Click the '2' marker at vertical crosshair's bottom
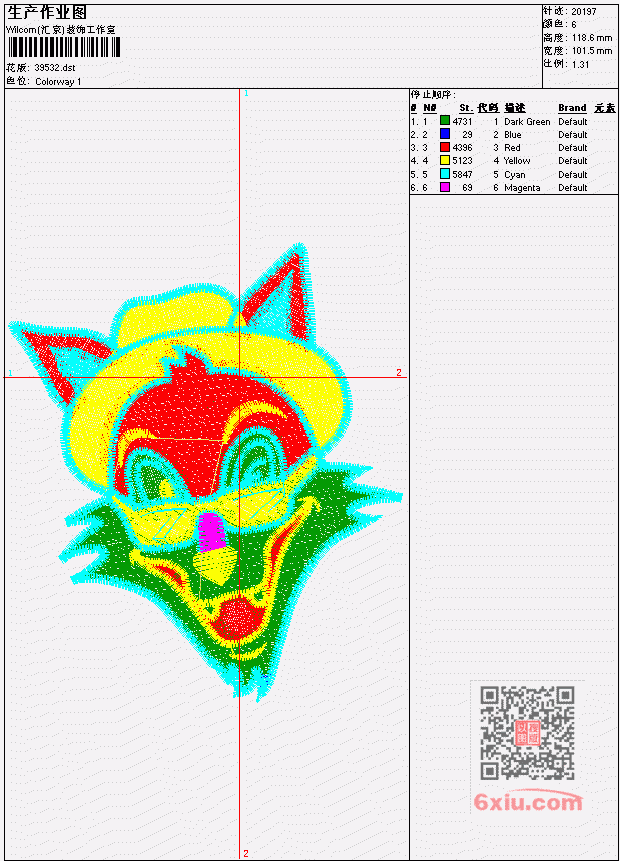This screenshot has height=861, width=620. tap(245, 853)
